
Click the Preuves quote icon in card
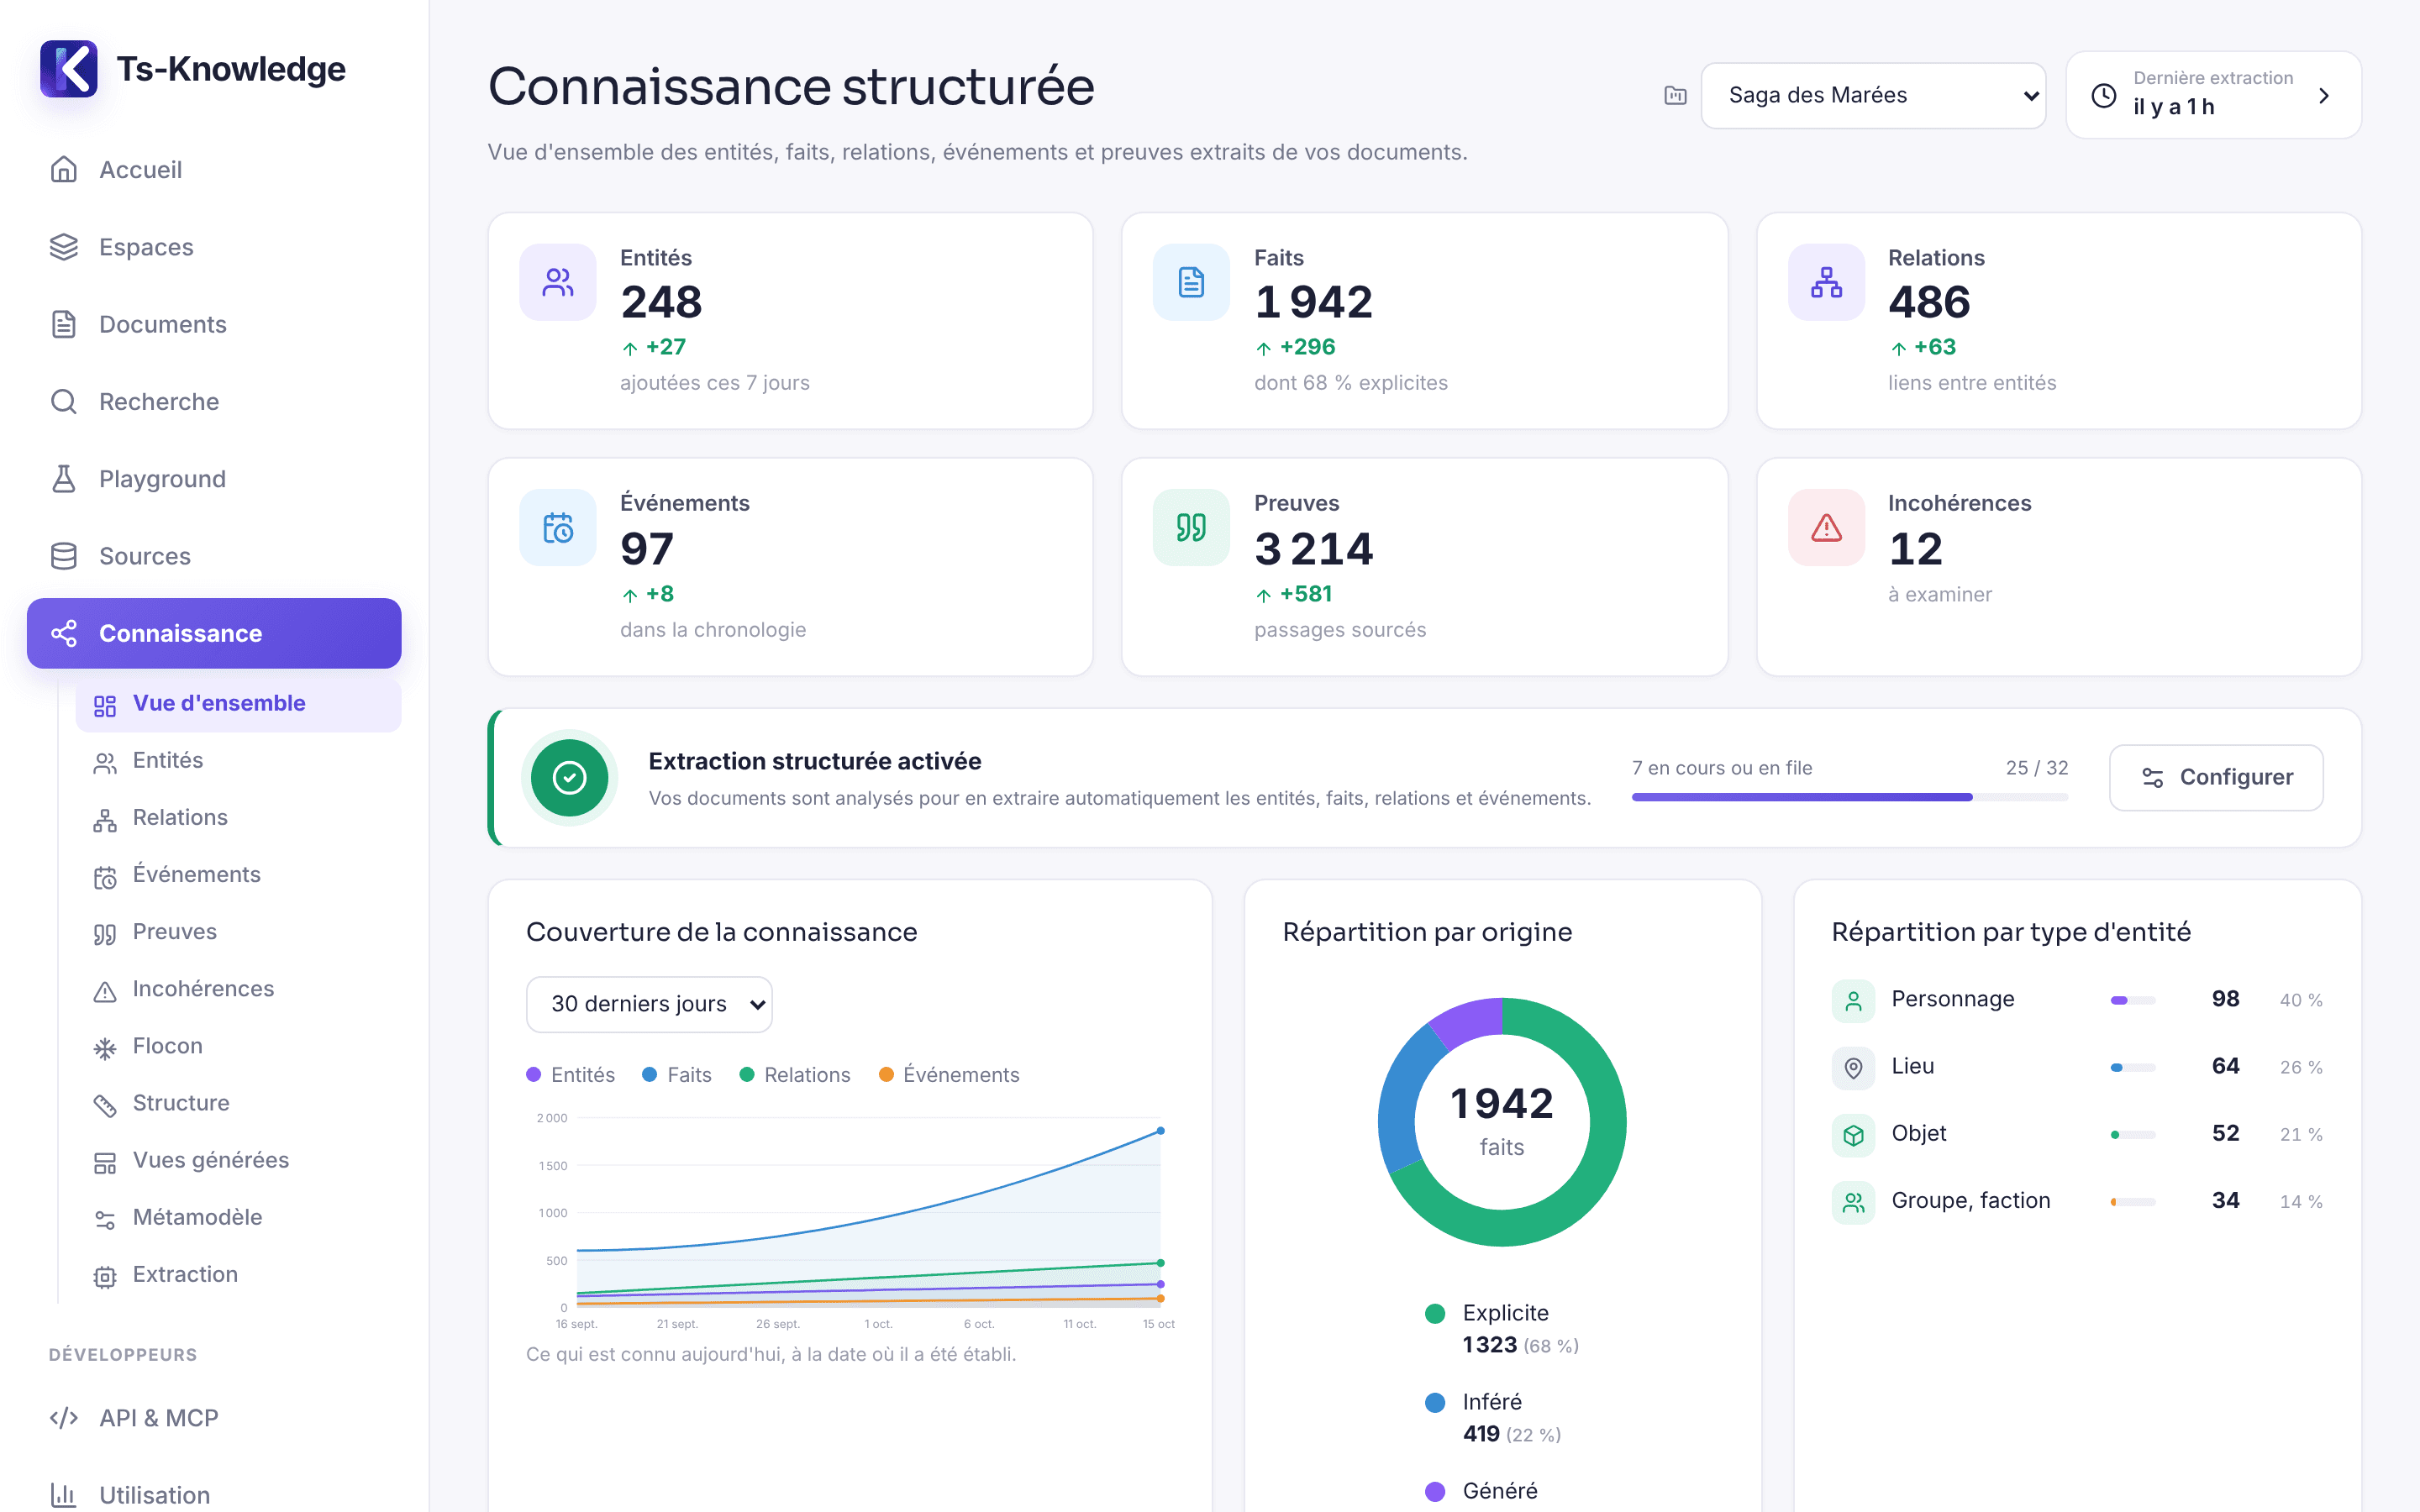pyautogui.click(x=1191, y=528)
